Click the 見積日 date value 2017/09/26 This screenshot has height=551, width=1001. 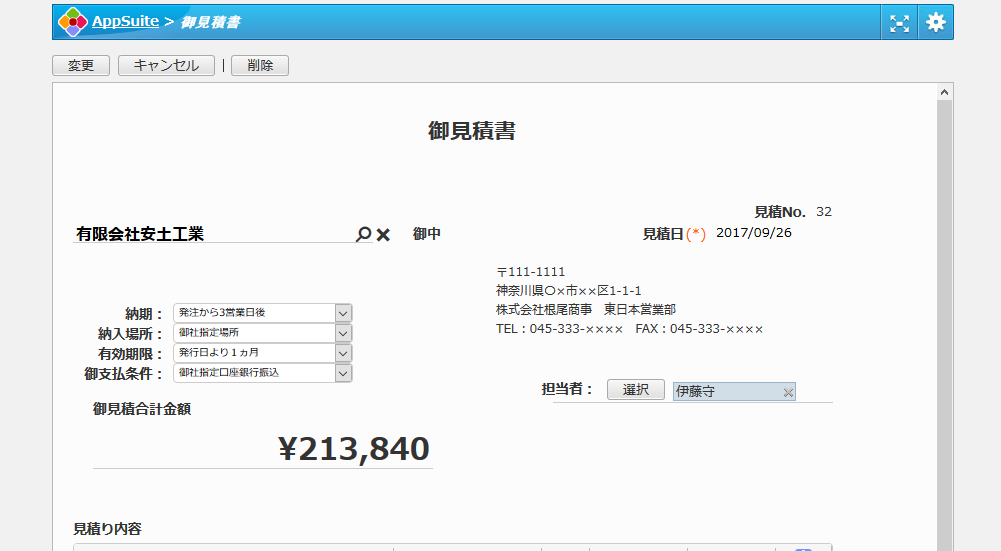[754, 233]
